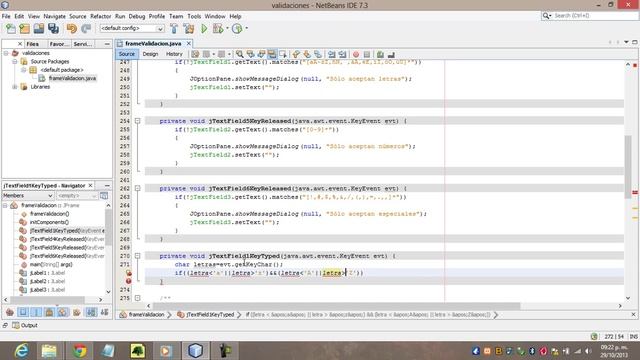This screenshot has height=360, width=640.
Task: Toggle Show Fields navigator filter
Action: coord(23,313)
